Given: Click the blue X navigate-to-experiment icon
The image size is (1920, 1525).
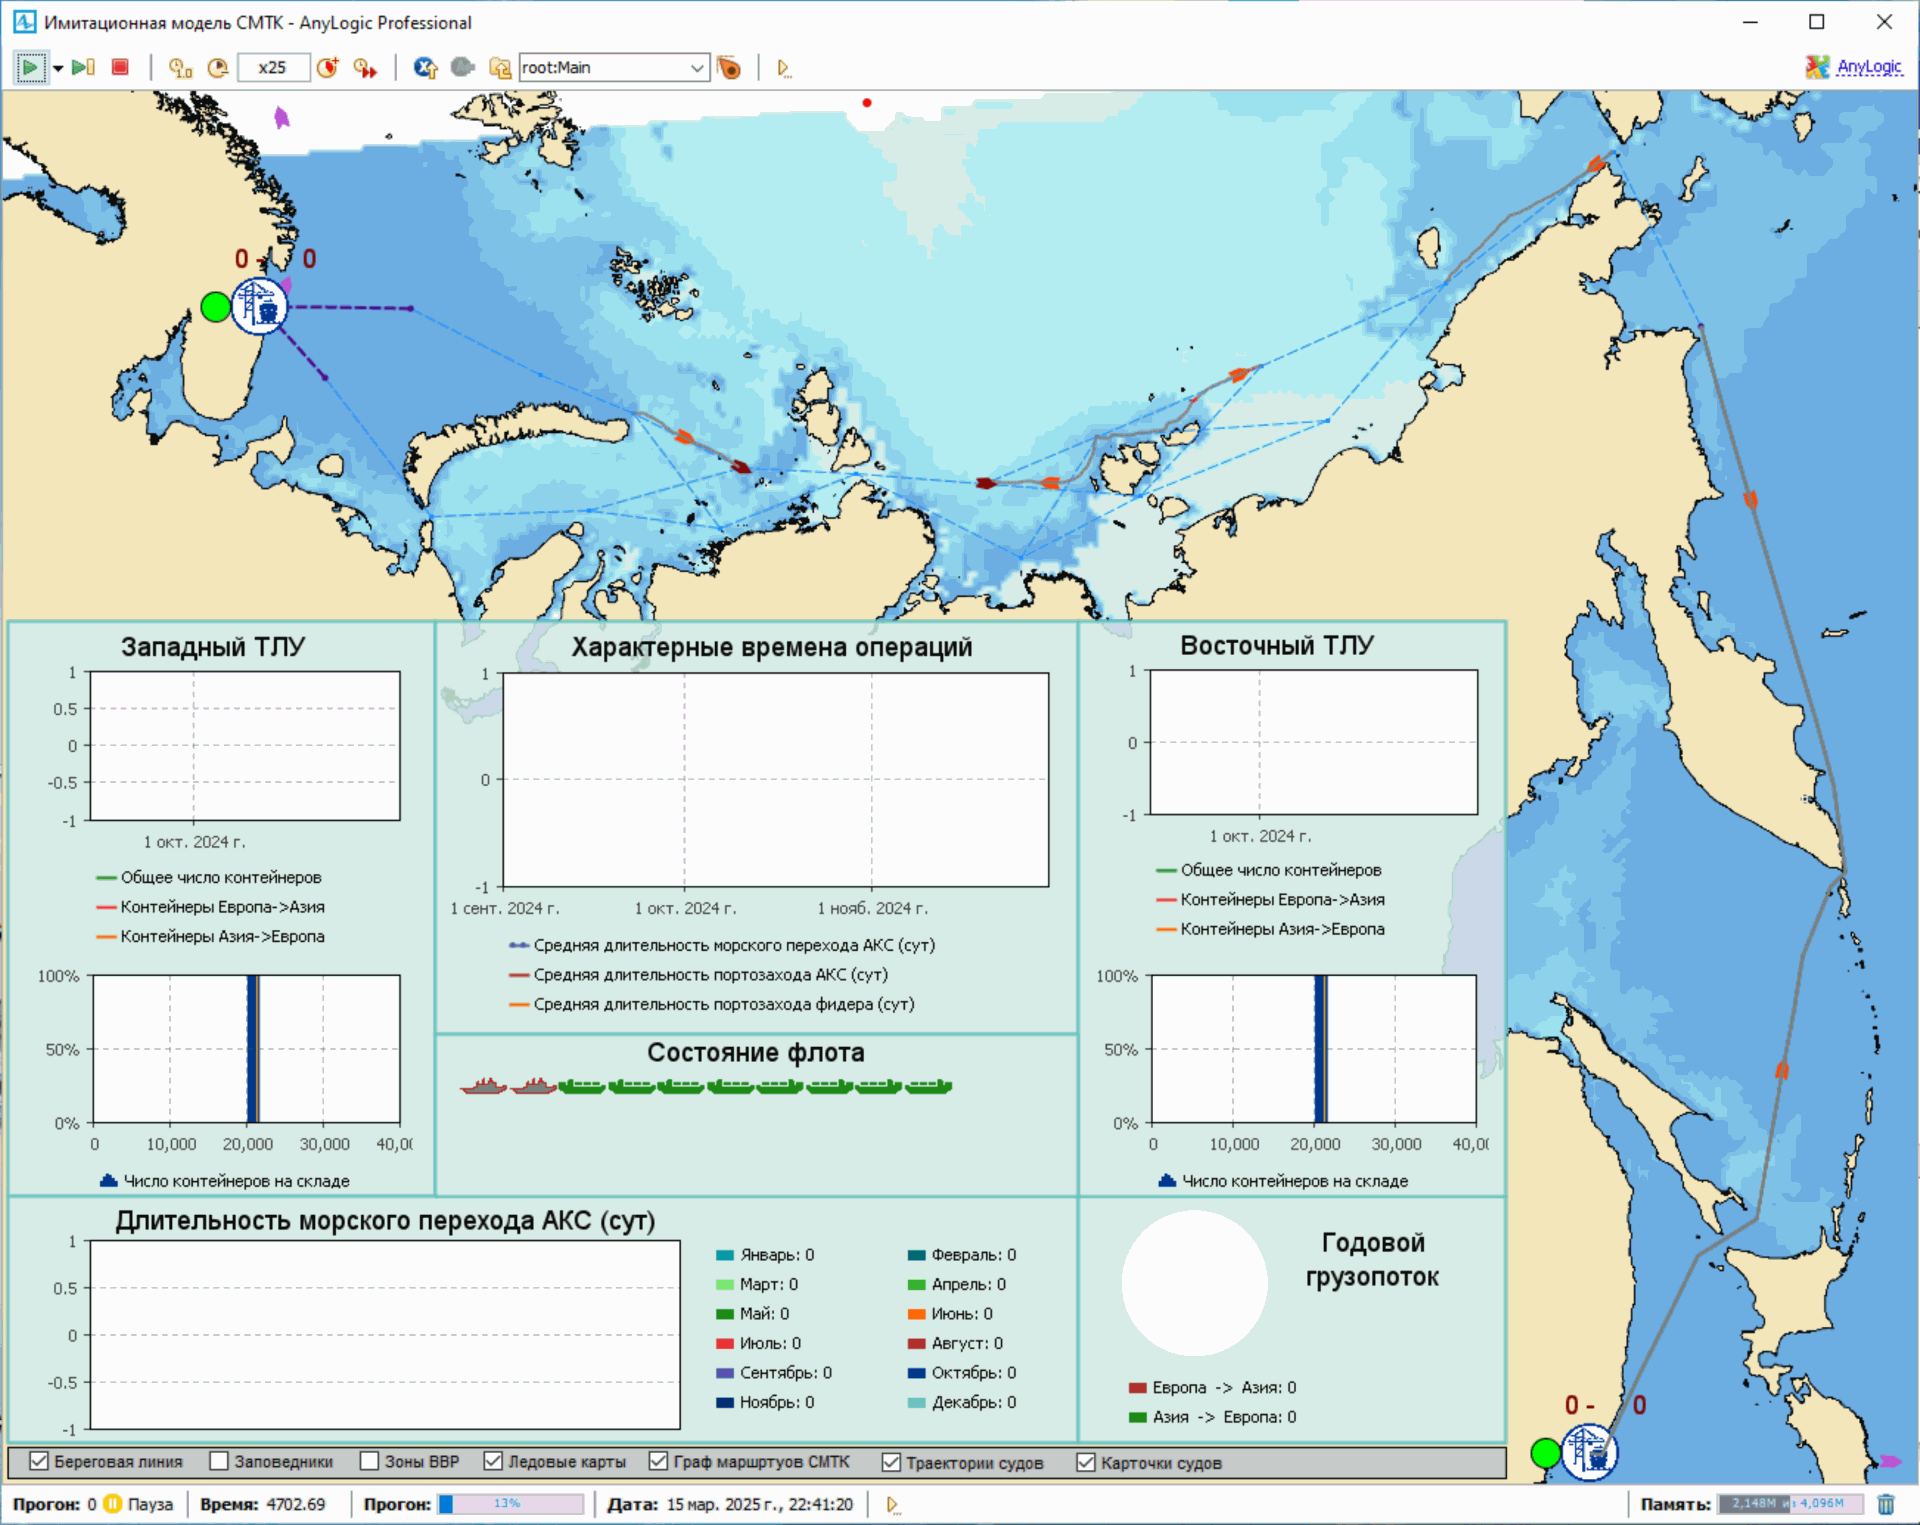Looking at the screenshot, I should (425, 67).
